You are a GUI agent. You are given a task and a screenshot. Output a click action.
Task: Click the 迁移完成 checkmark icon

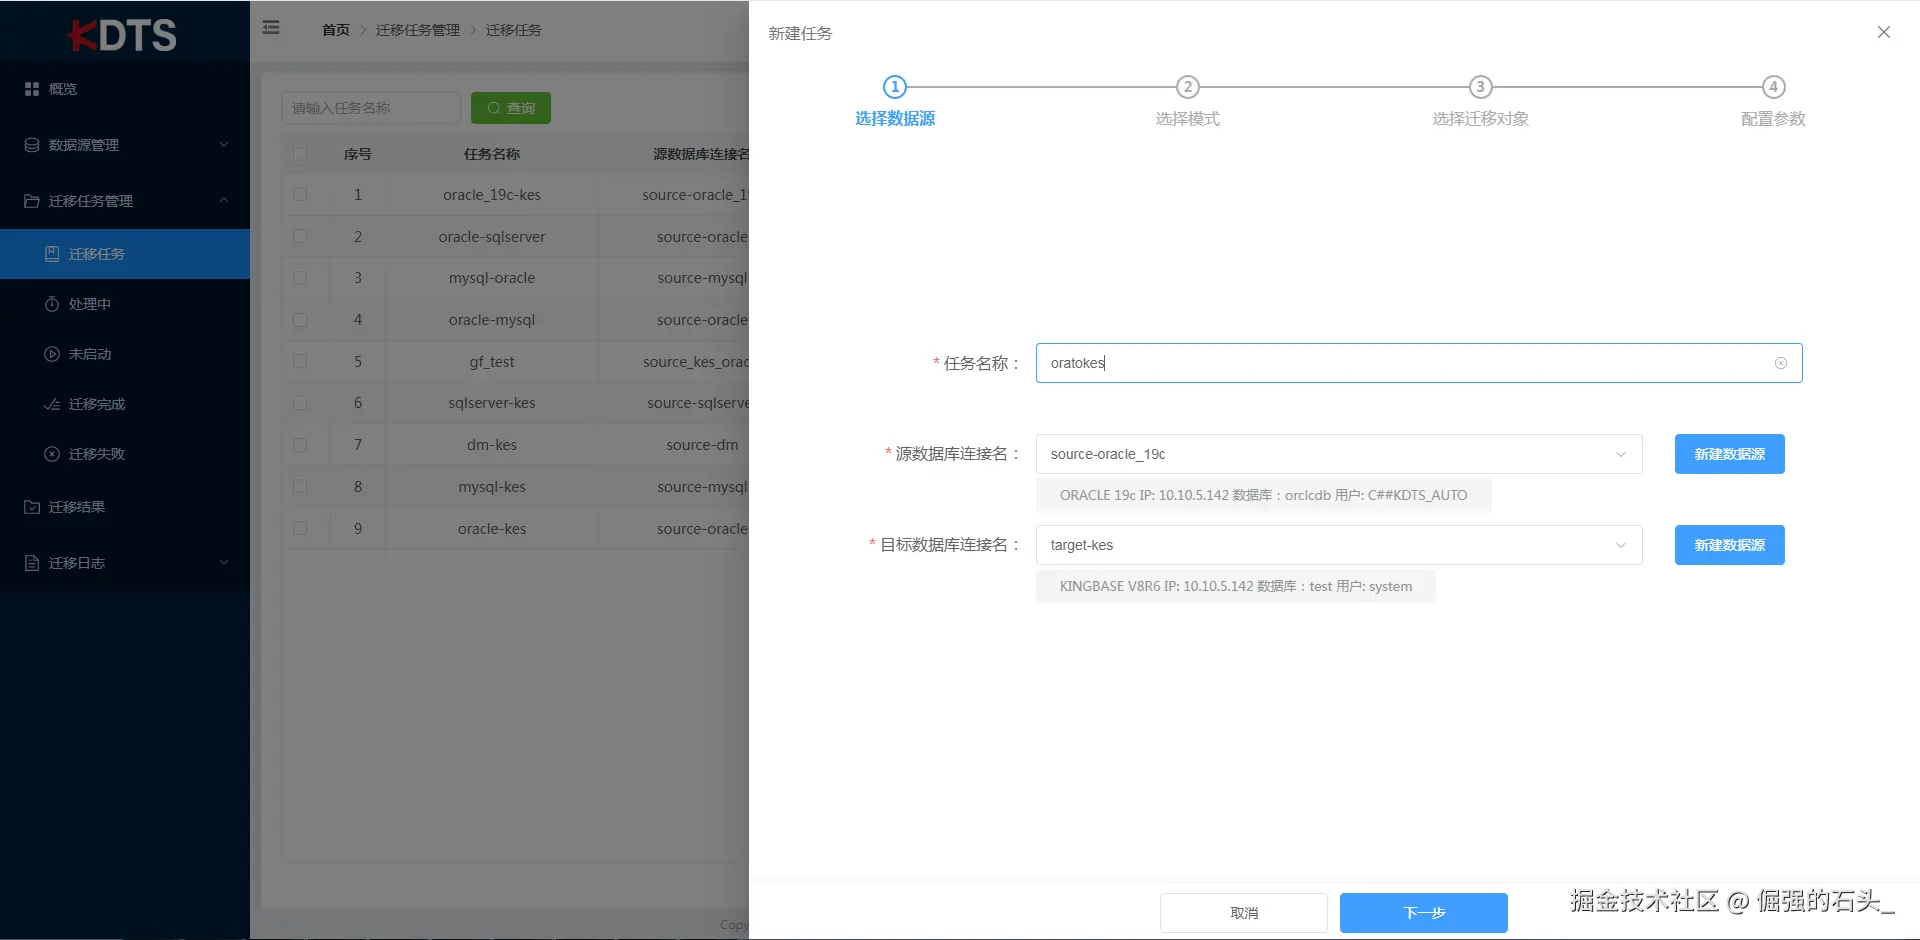point(52,404)
